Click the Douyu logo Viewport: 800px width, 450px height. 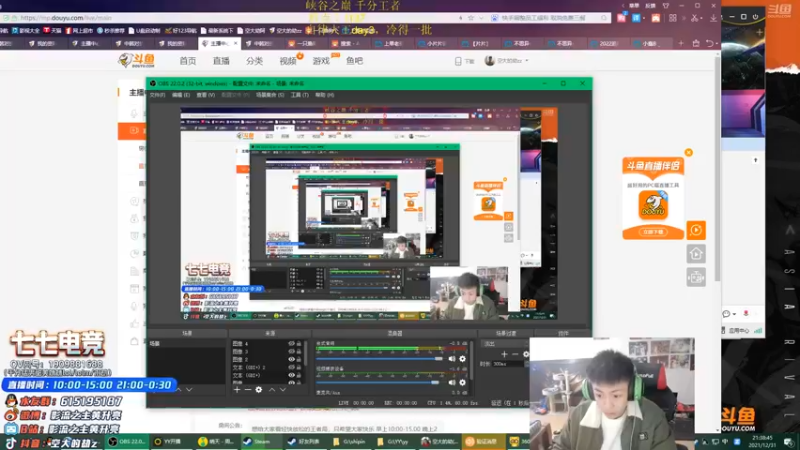[x=136, y=61]
